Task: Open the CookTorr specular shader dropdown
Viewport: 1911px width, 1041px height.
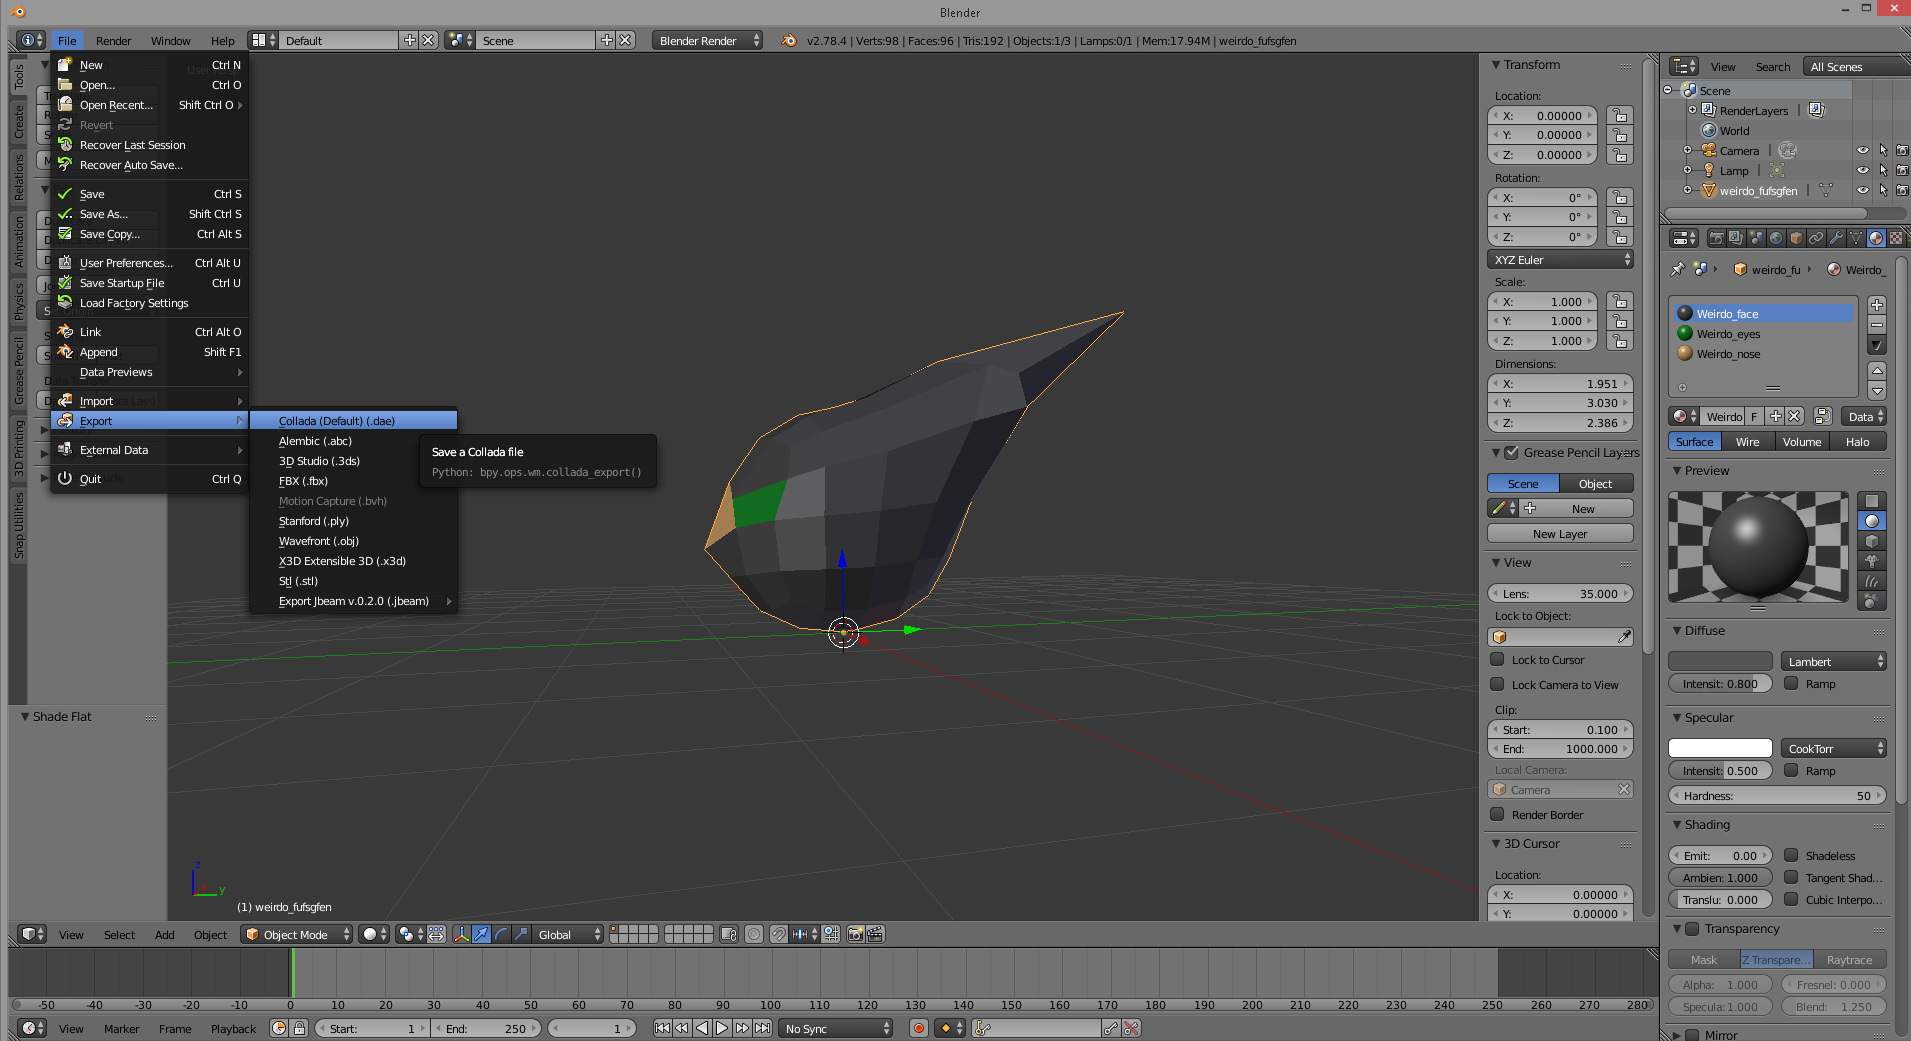Action: pyautogui.click(x=1833, y=749)
